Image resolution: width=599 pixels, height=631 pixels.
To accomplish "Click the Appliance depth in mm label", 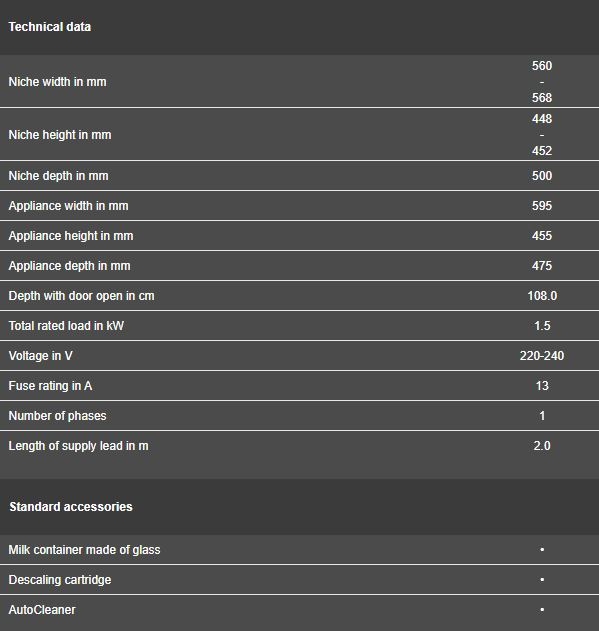I will coord(70,266).
